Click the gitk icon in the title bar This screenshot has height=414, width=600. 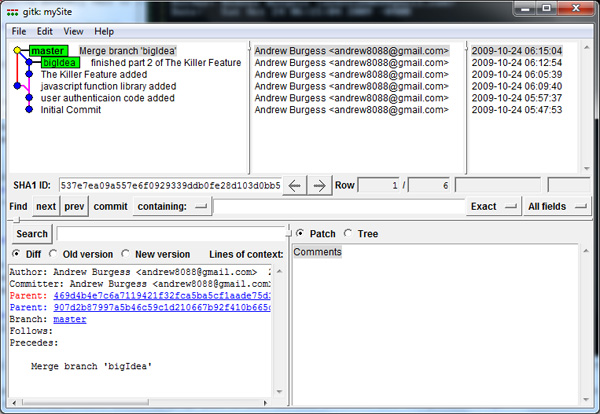pos(12,12)
